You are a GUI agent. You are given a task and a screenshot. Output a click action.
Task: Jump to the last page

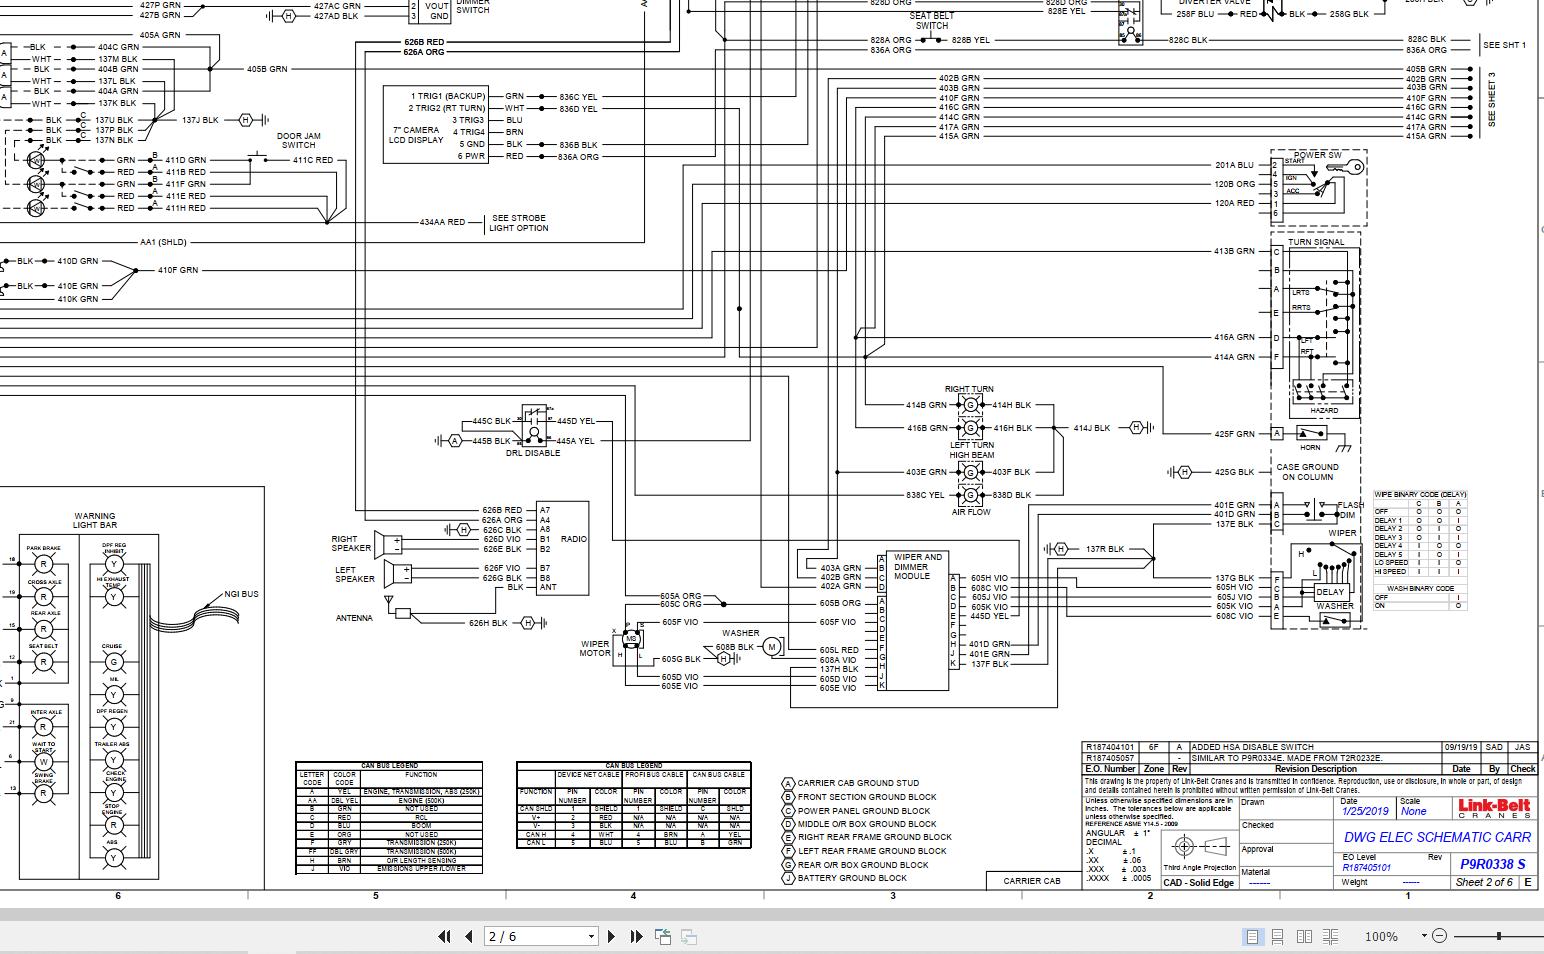pos(635,936)
